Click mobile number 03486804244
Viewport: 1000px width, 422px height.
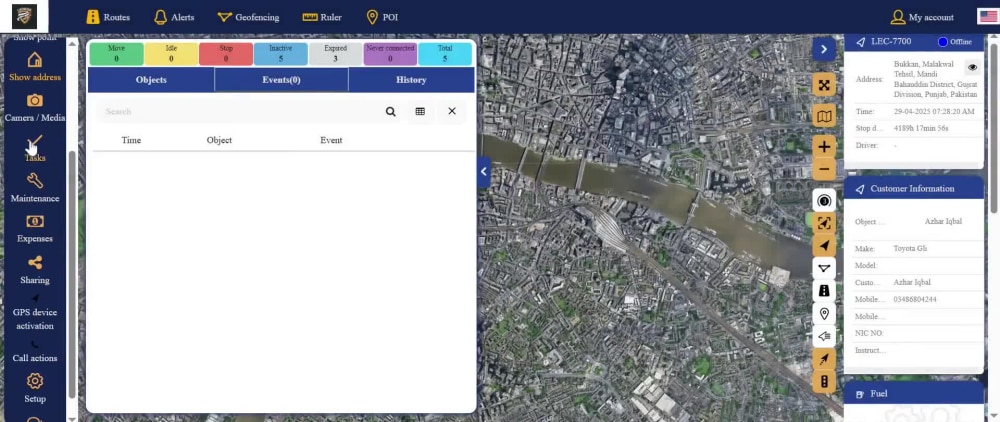tap(915, 300)
